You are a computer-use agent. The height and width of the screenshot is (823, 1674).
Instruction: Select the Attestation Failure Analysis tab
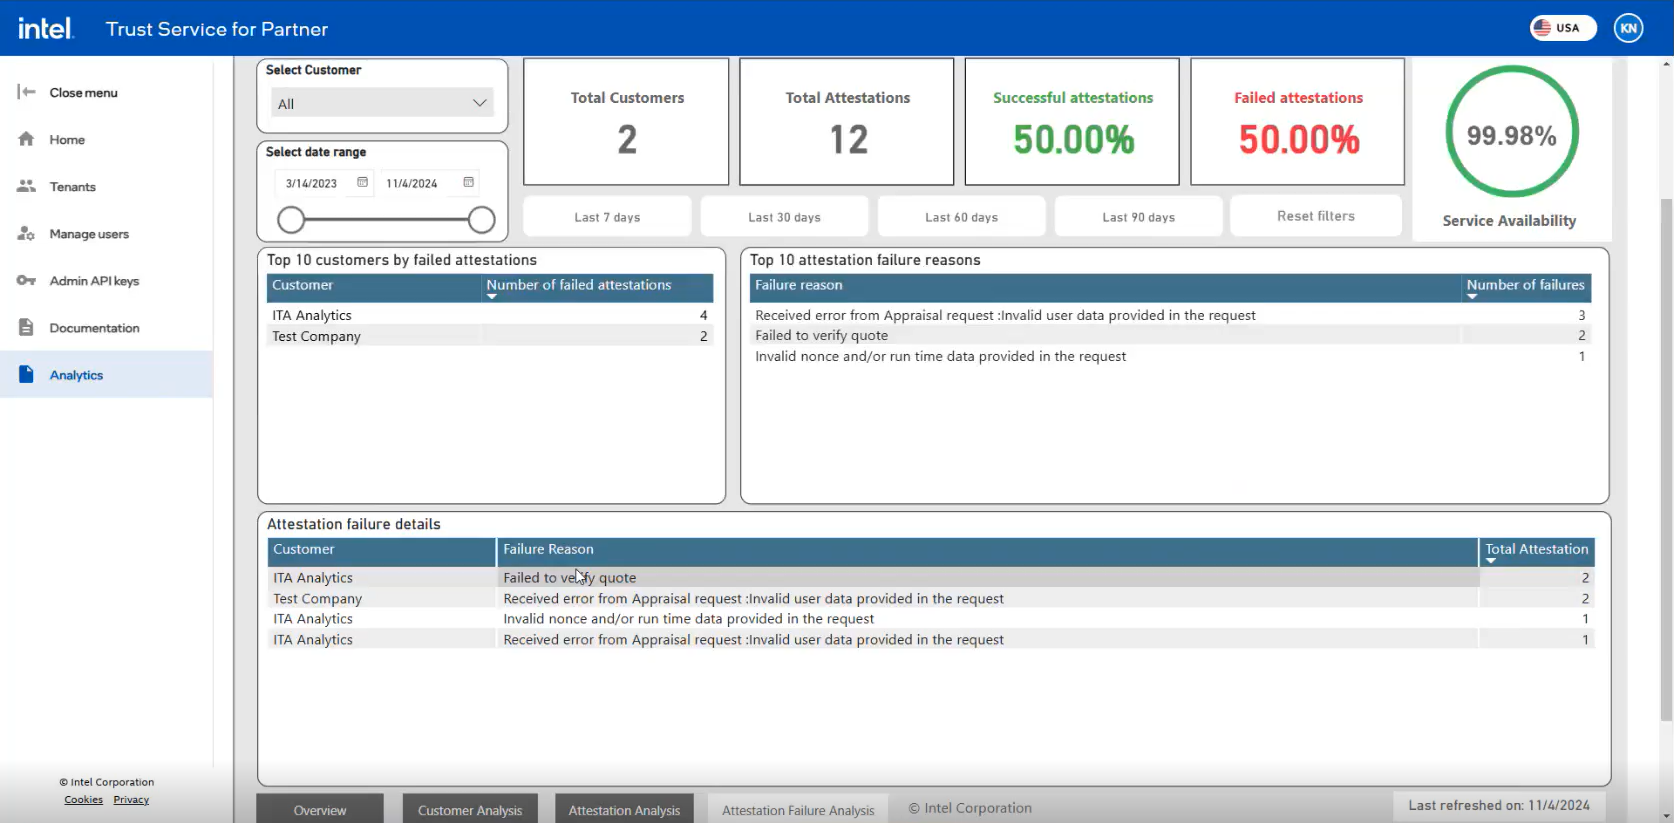(798, 809)
